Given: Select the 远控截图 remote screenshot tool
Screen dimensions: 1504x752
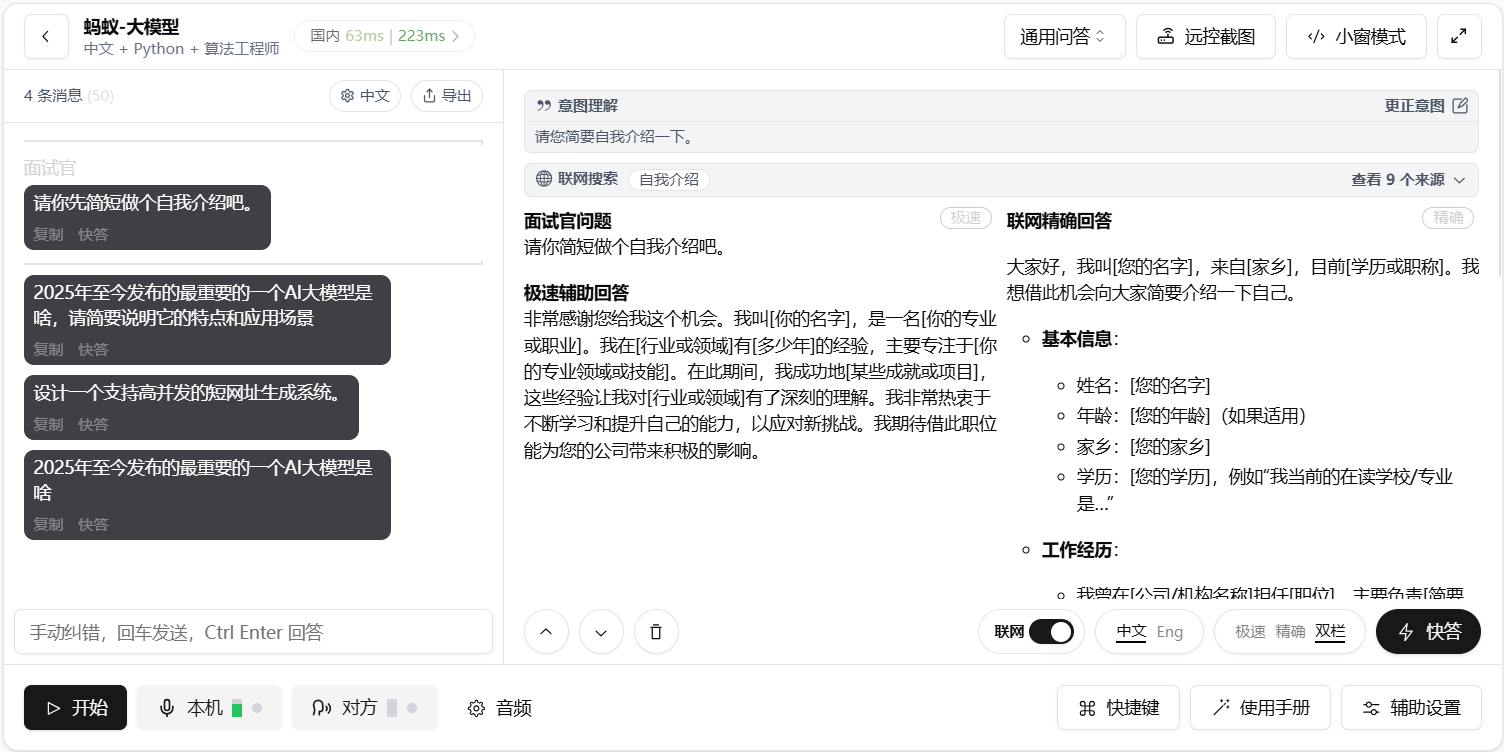Looking at the screenshot, I should point(1206,36).
